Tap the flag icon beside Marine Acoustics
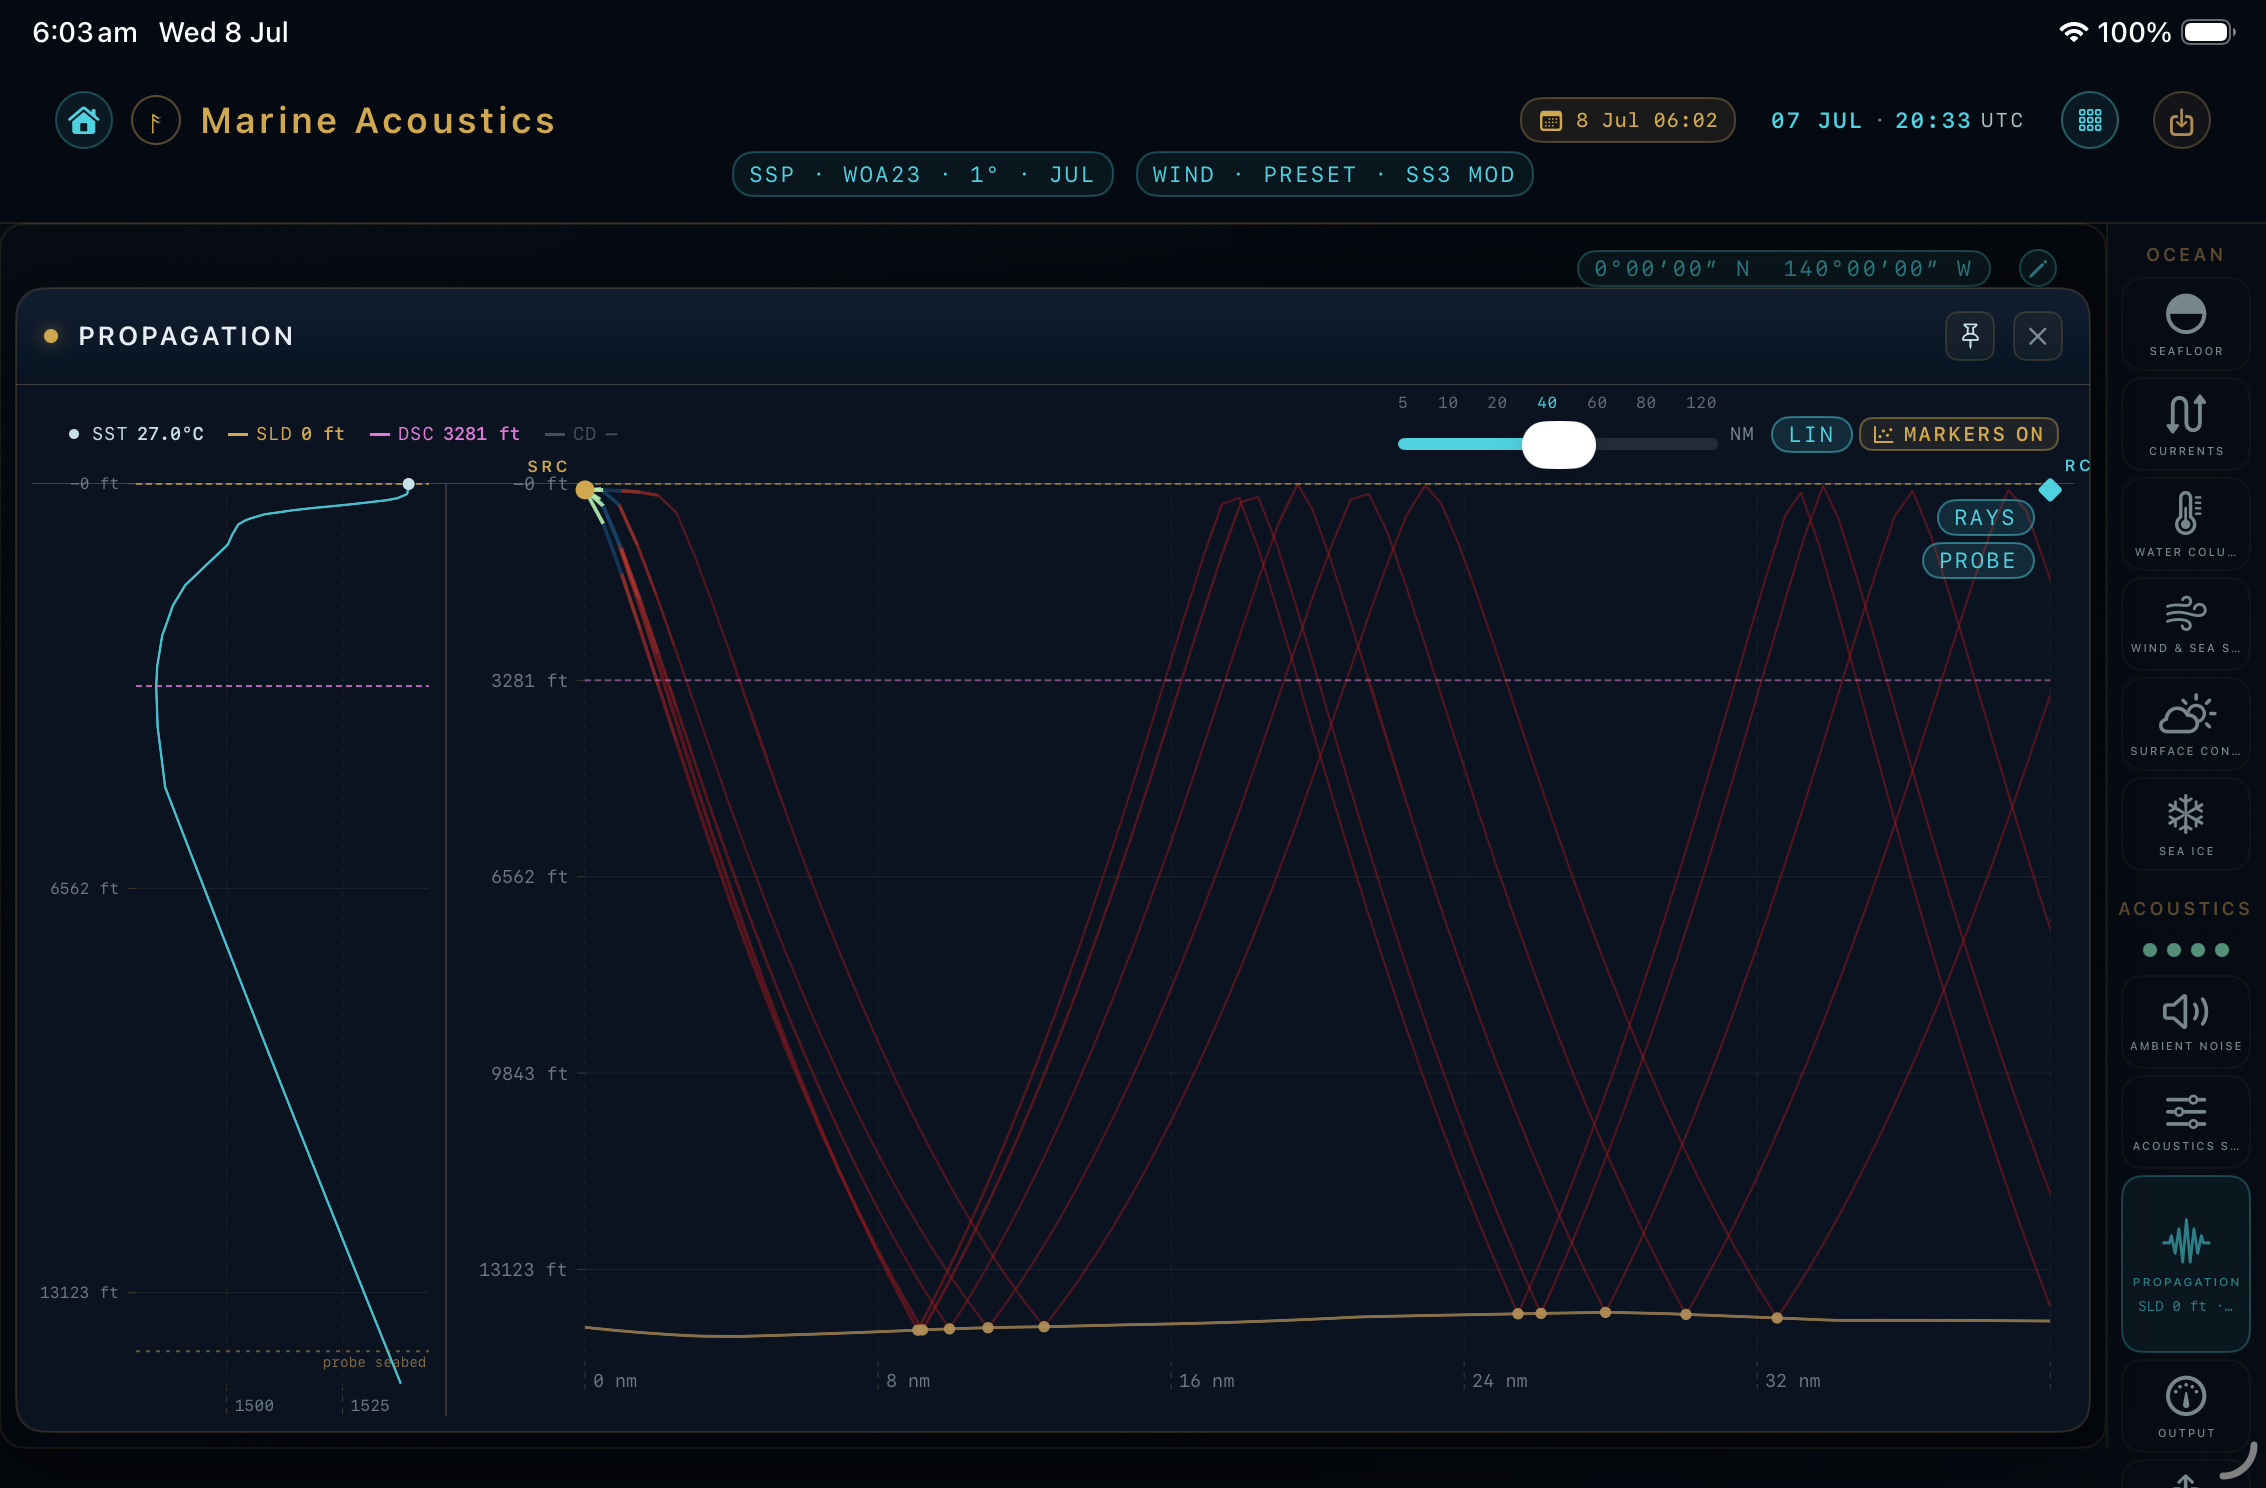Image resolution: width=2266 pixels, height=1488 pixels. pos(156,121)
